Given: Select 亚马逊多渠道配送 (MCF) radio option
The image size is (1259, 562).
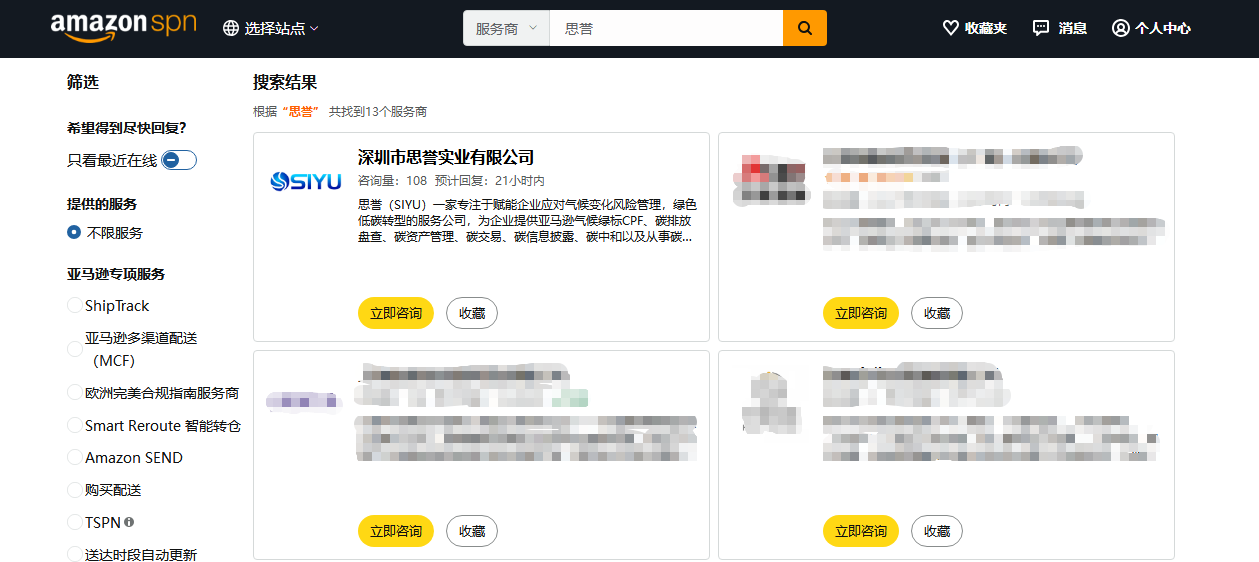Looking at the screenshot, I should 75,349.
